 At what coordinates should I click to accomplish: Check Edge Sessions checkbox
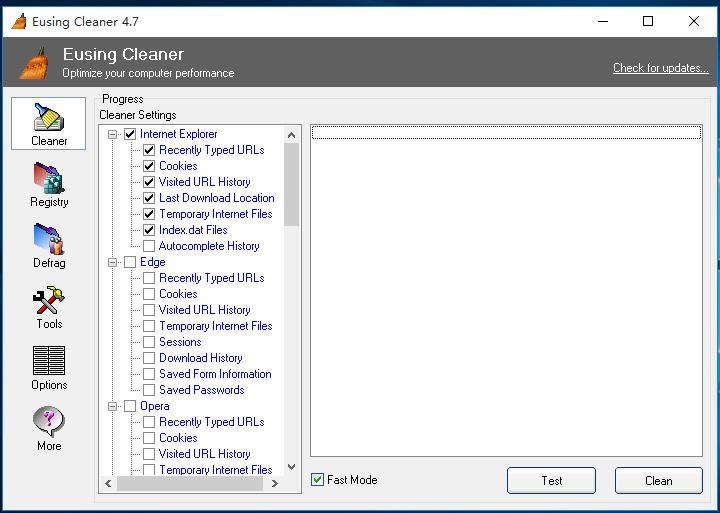click(149, 342)
